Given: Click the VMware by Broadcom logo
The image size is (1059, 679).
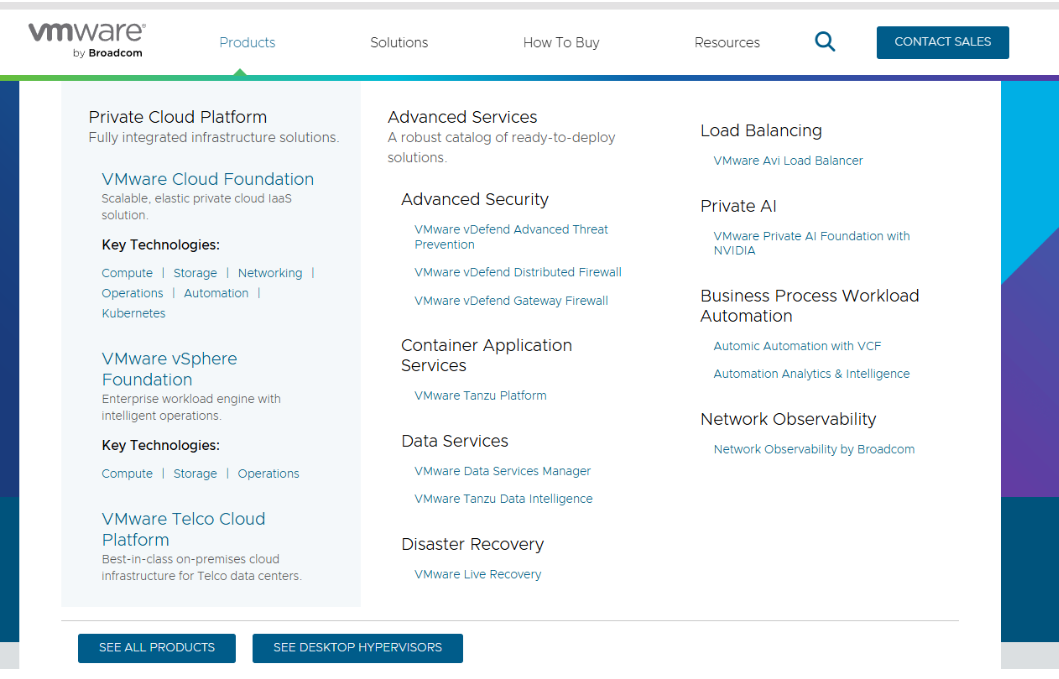Looking at the screenshot, I should (86, 40).
